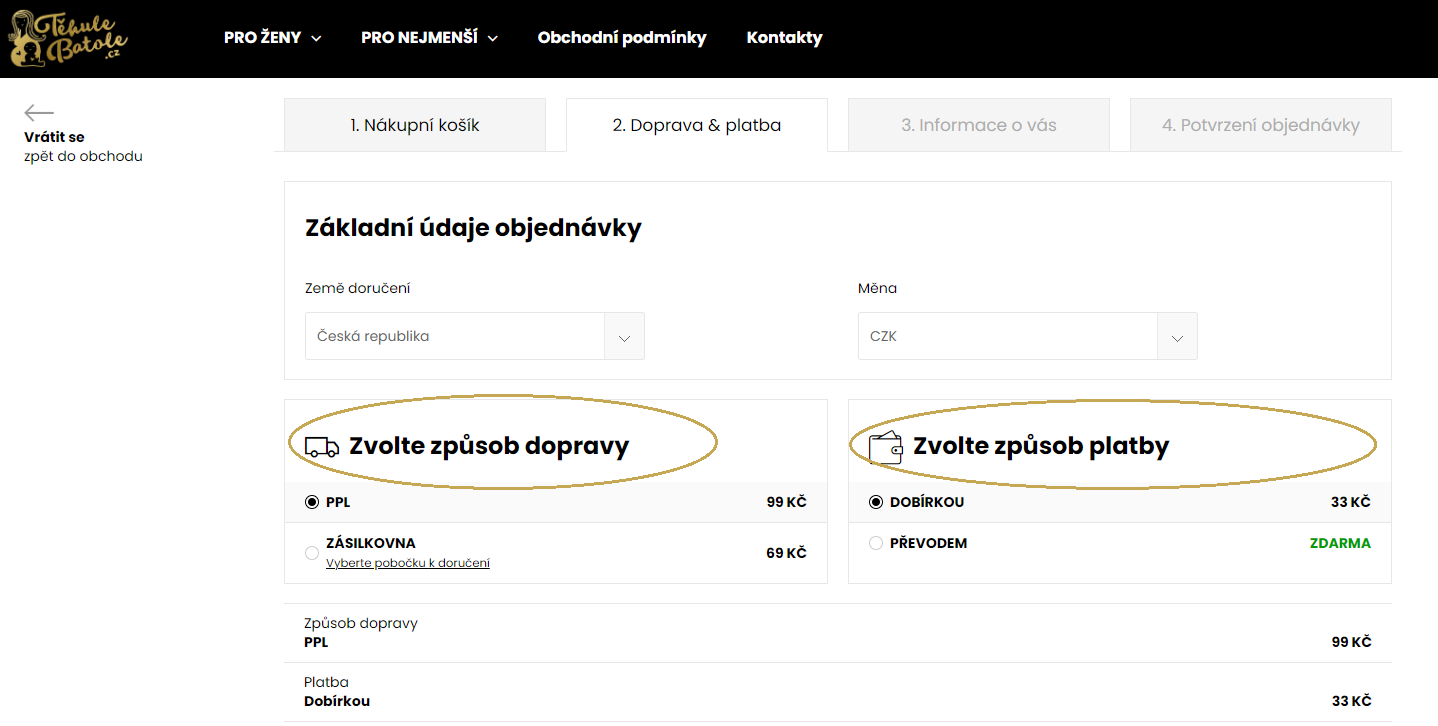This screenshot has width=1438, height=726.
Task: Expand the PRO NEJMENŠÍ menu
Action: tap(429, 38)
